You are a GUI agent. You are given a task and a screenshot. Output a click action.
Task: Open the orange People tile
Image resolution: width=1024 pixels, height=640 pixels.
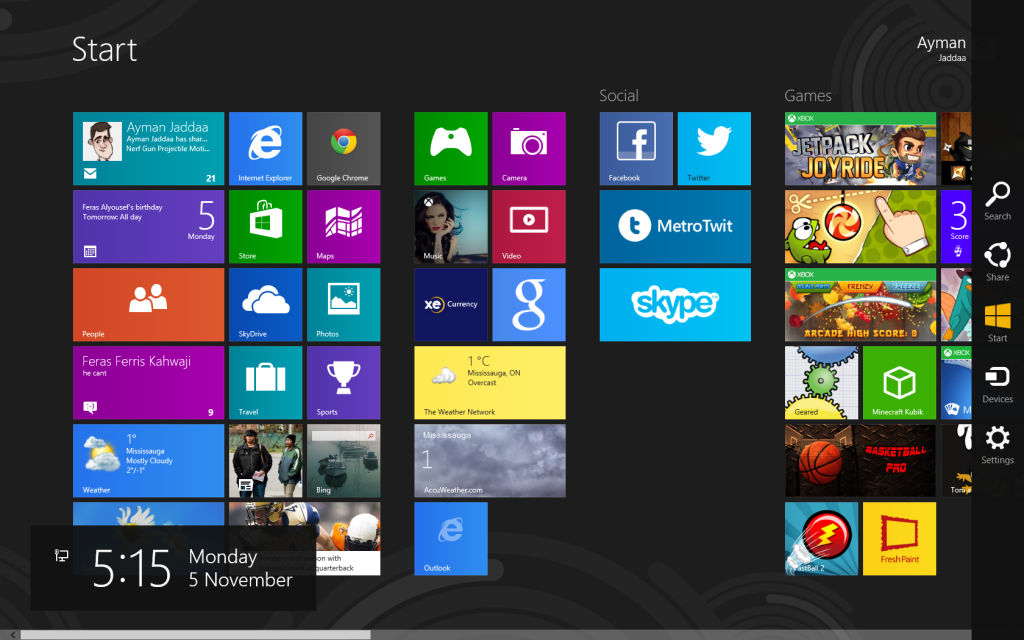click(148, 304)
